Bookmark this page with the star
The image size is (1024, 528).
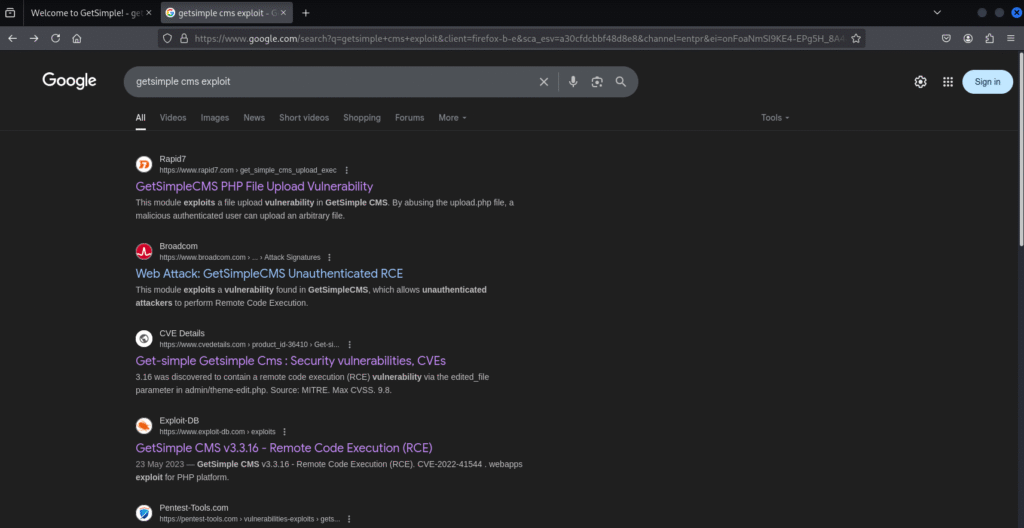click(856, 39)
